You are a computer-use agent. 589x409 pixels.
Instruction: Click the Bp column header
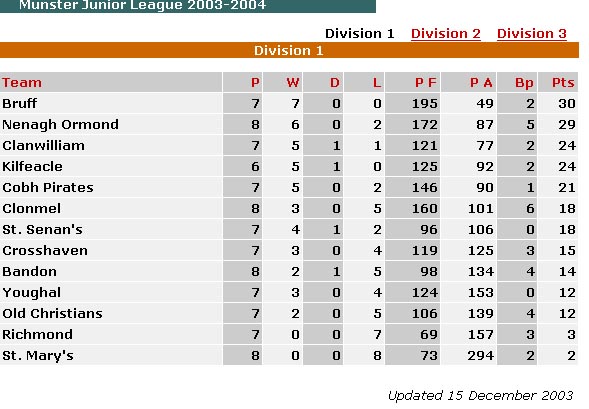(524, 83)
